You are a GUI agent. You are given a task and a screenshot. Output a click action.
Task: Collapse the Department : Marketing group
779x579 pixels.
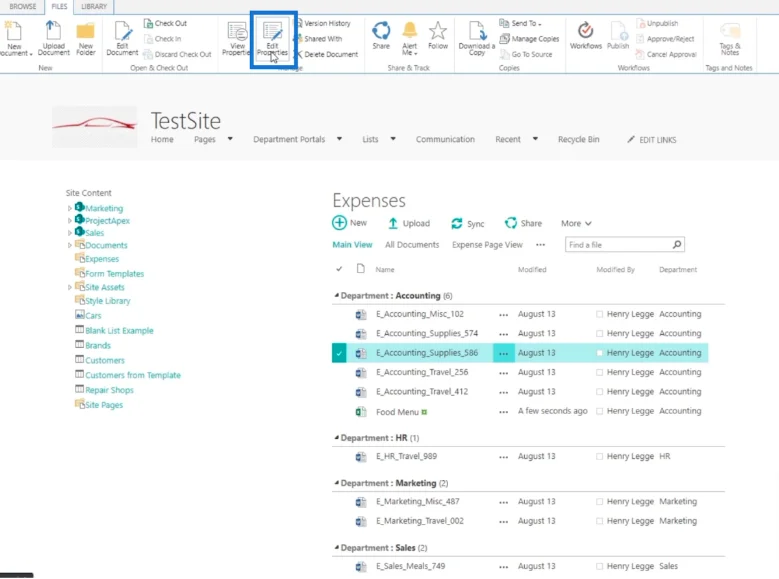(x=336, y=483)
